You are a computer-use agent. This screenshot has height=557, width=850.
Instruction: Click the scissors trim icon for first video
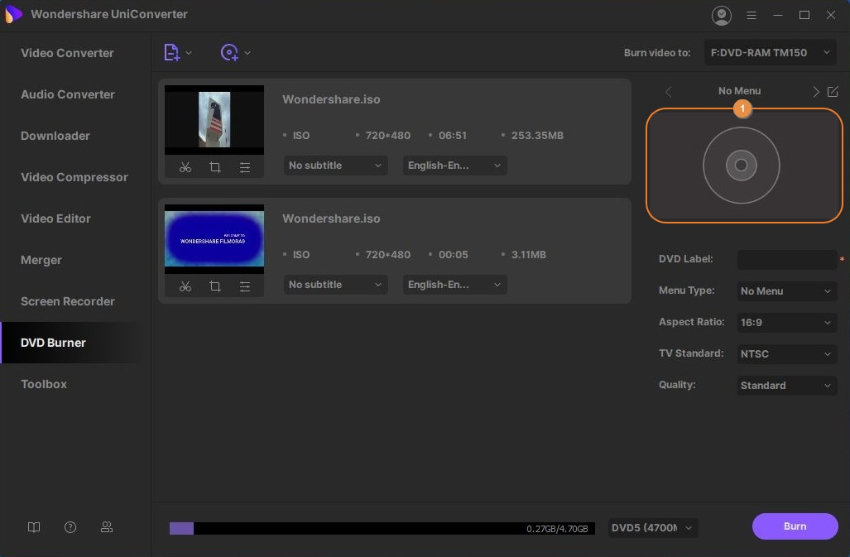click(x=185, y=167)
